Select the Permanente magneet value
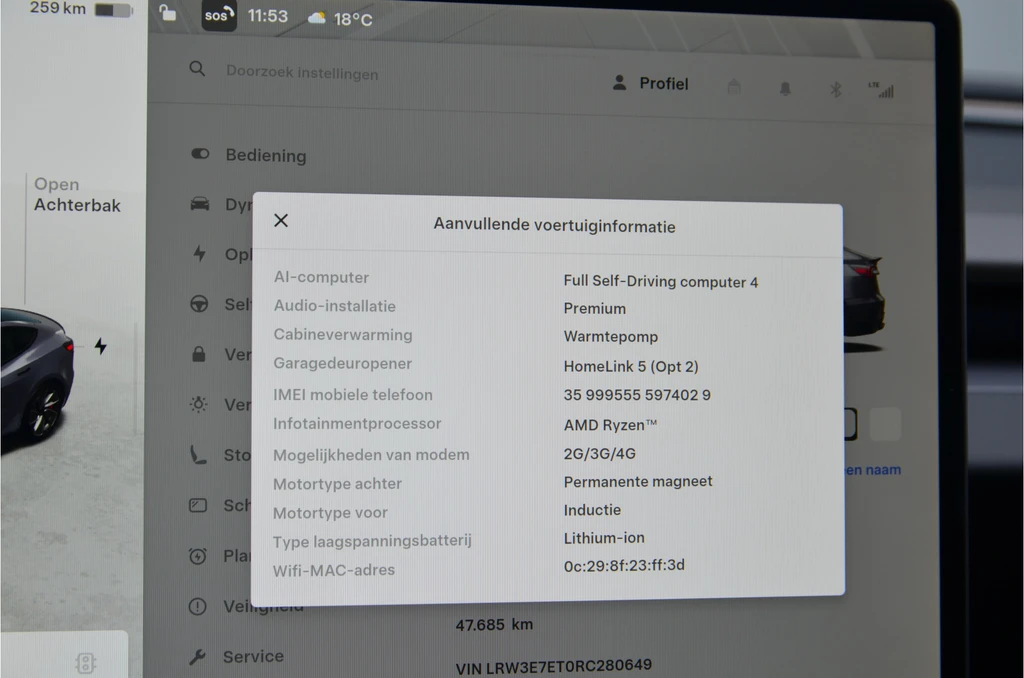Viewport: 1024px width, 678px height. (x=638, y=481)
